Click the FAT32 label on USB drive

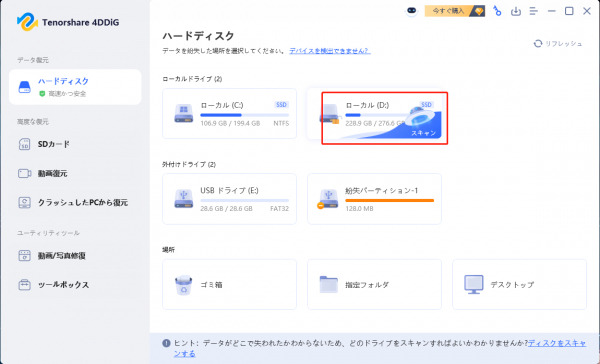279,209
